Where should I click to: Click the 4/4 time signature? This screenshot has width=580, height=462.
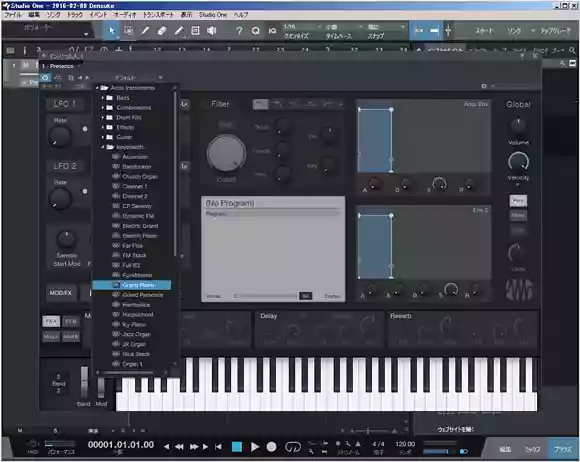coord(378,444)
